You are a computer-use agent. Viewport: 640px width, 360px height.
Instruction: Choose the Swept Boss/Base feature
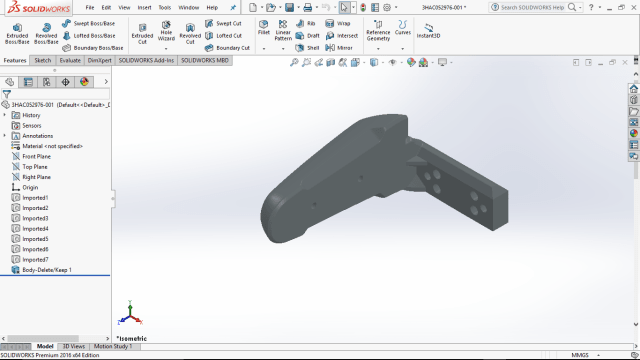click(x=89, y=24)
